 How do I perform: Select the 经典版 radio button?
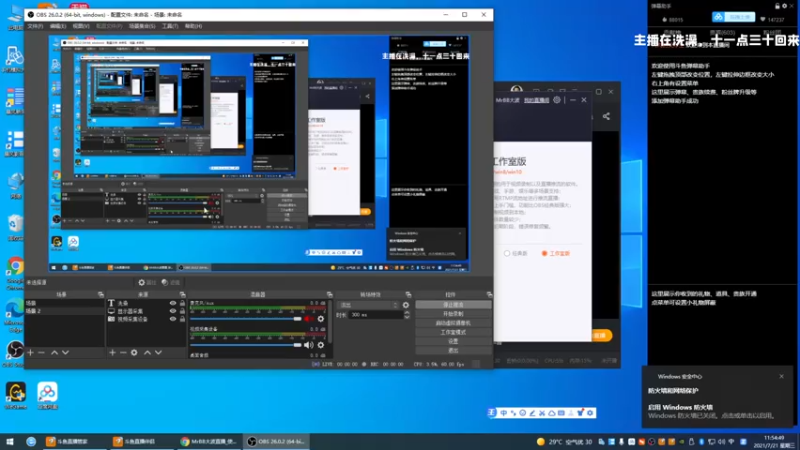507,254
